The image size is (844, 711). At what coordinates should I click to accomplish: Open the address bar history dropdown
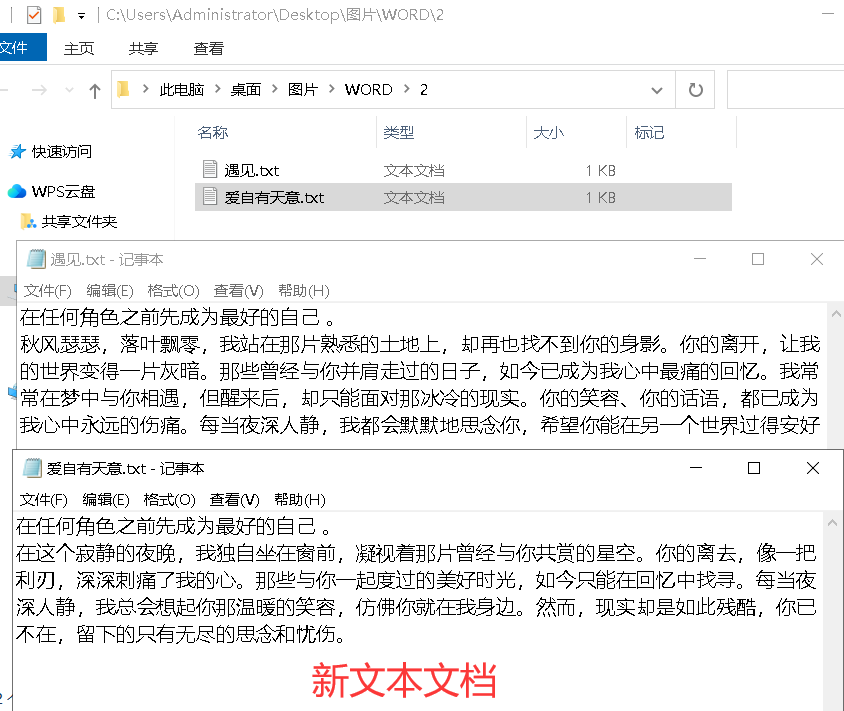coord(657,90)
